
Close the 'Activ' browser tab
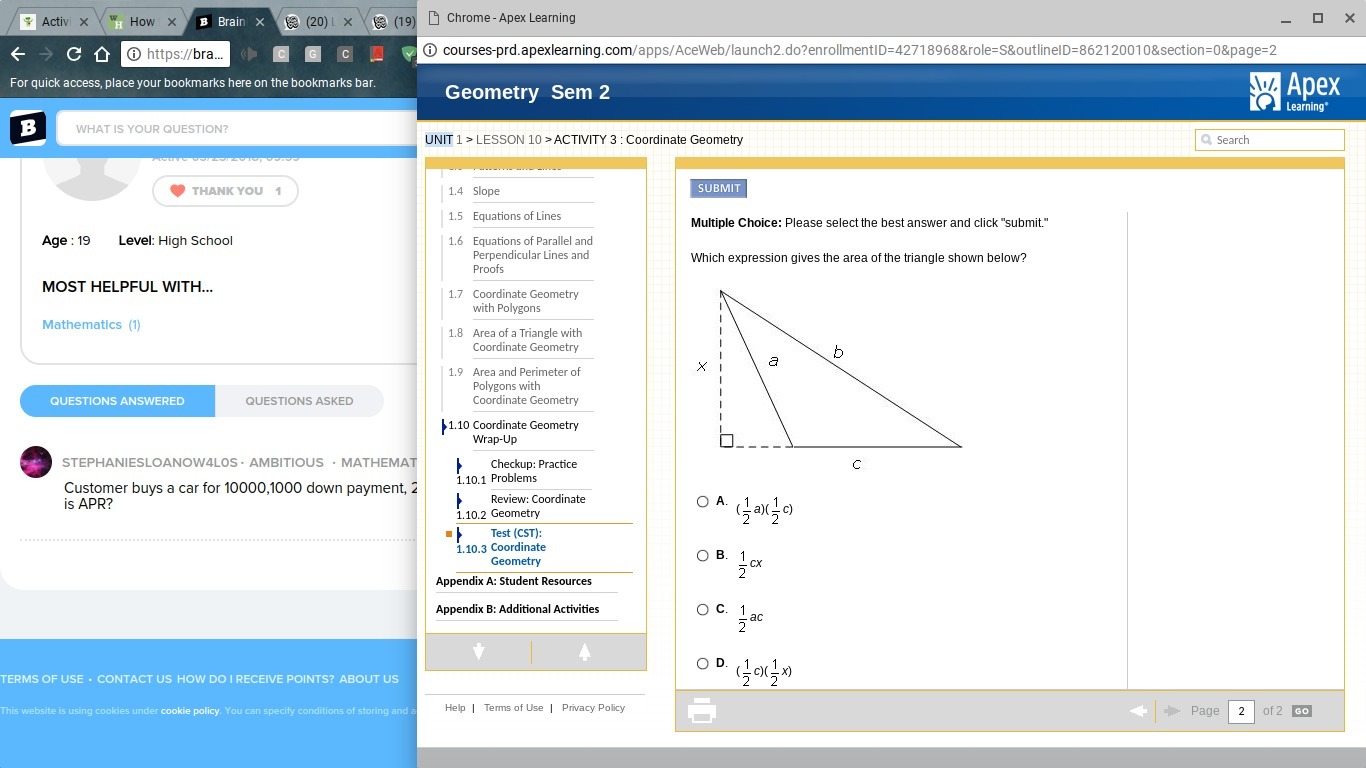pos(83,21)
